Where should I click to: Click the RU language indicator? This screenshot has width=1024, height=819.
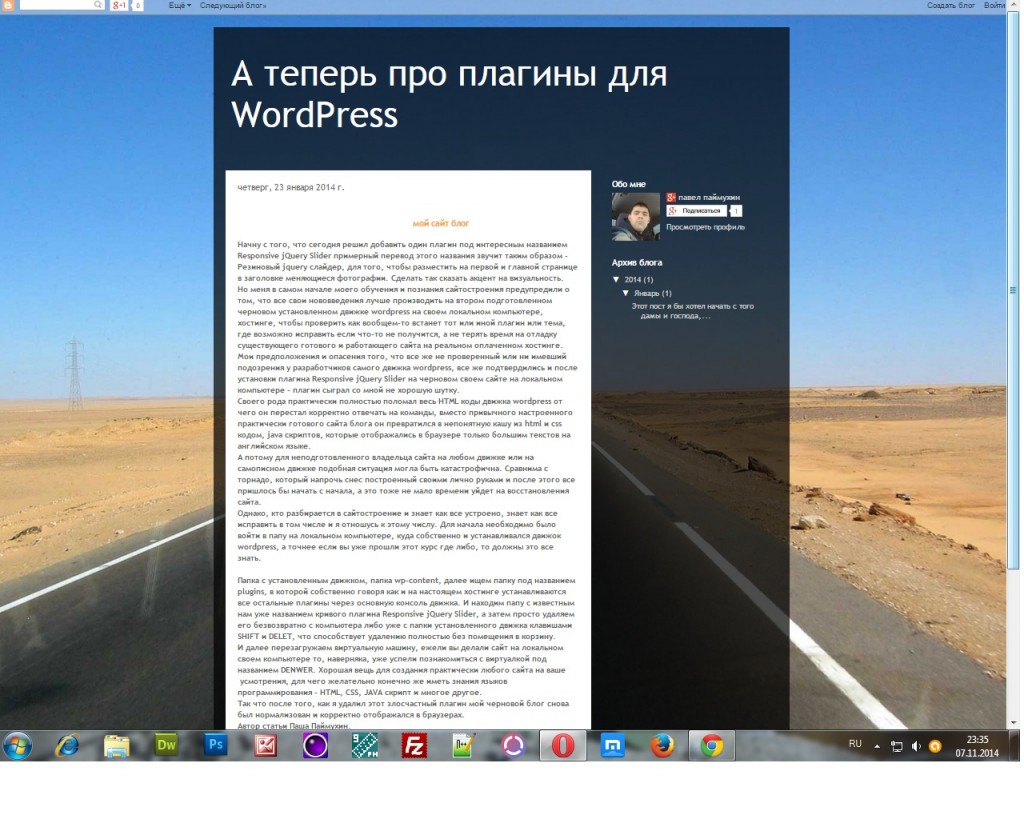855,744
